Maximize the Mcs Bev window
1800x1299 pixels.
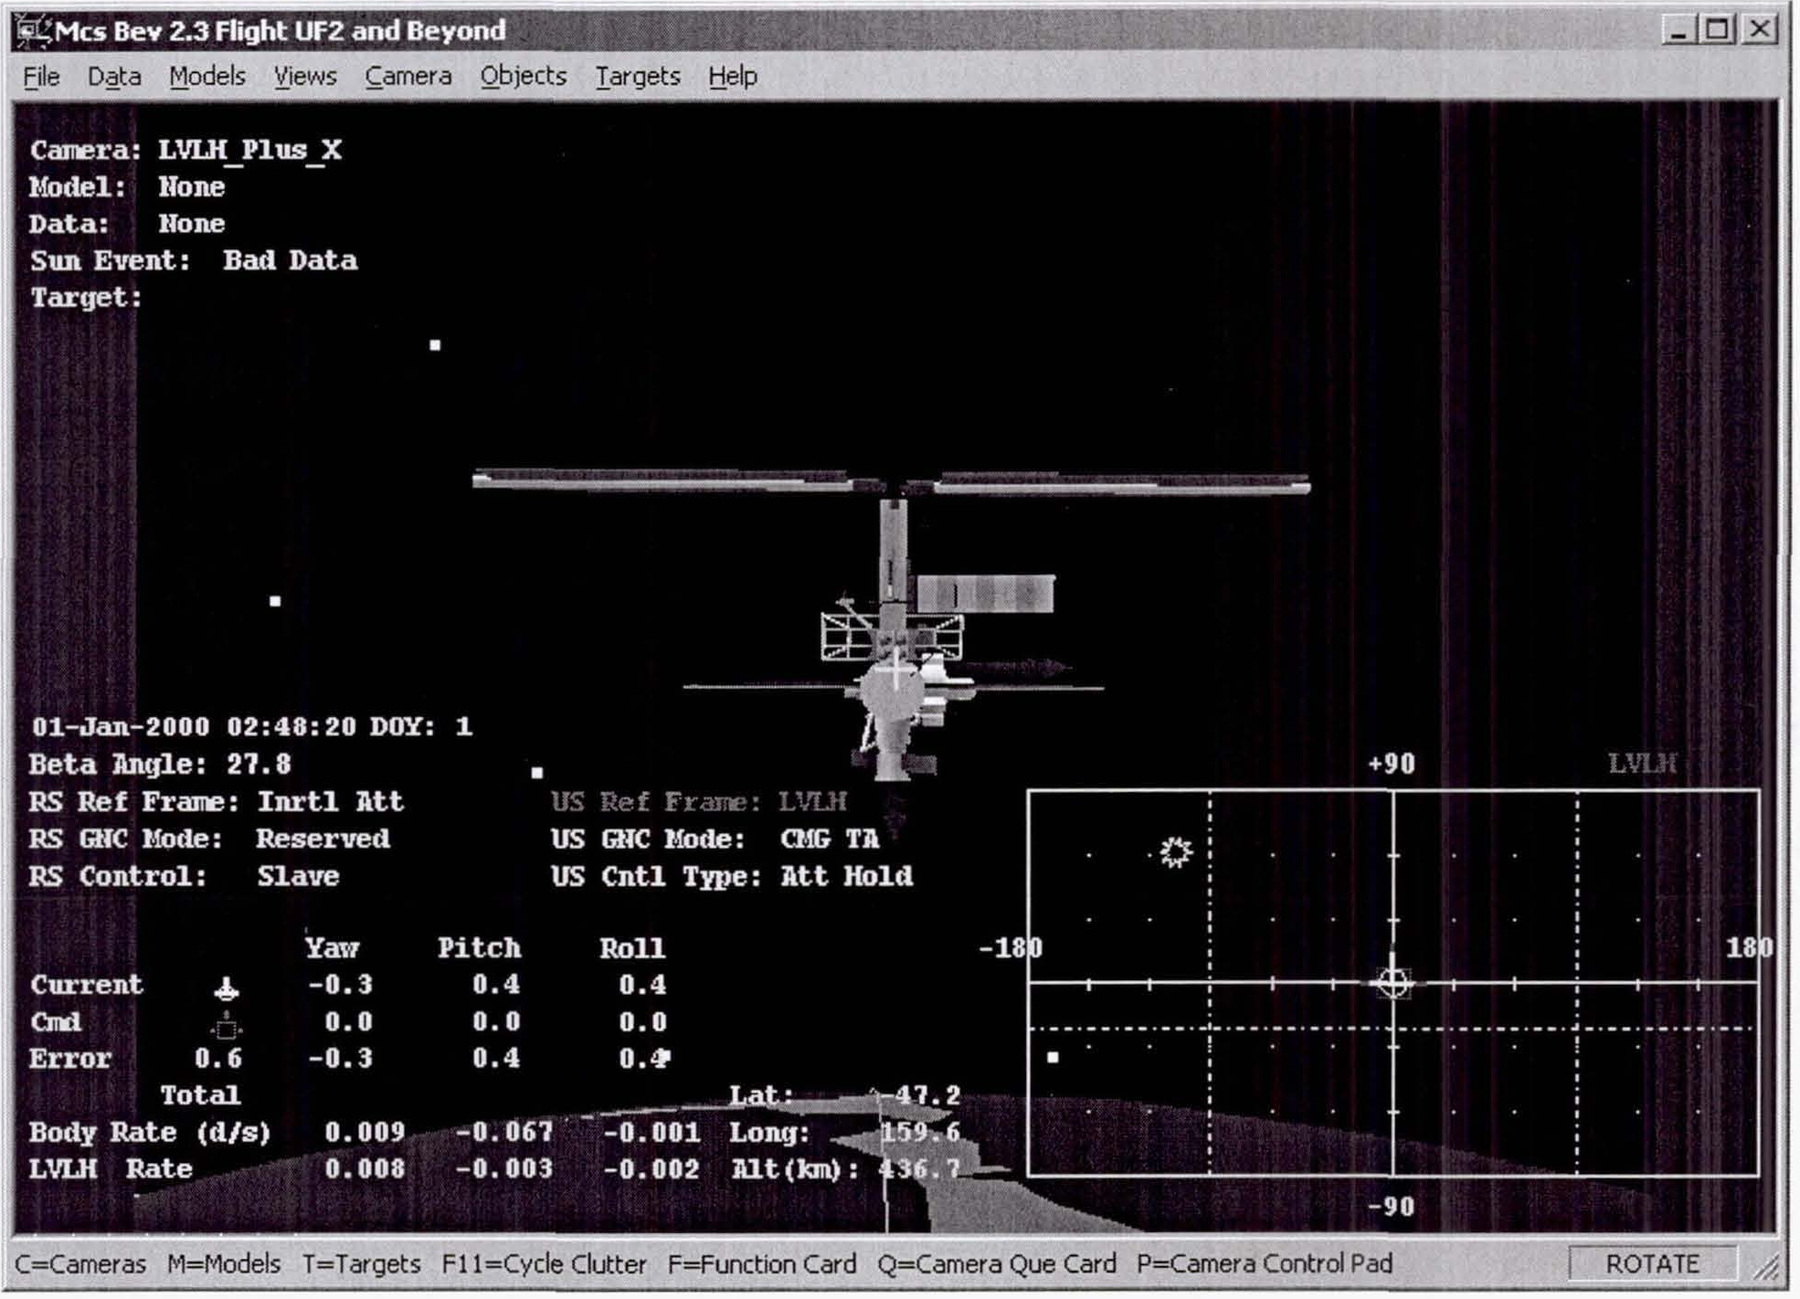point(1716,29)
